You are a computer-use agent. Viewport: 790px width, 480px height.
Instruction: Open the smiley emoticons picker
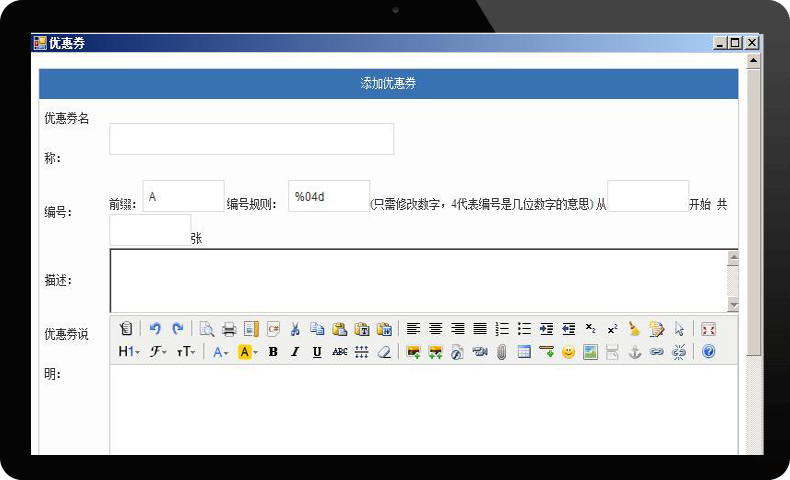click(568, 352)
